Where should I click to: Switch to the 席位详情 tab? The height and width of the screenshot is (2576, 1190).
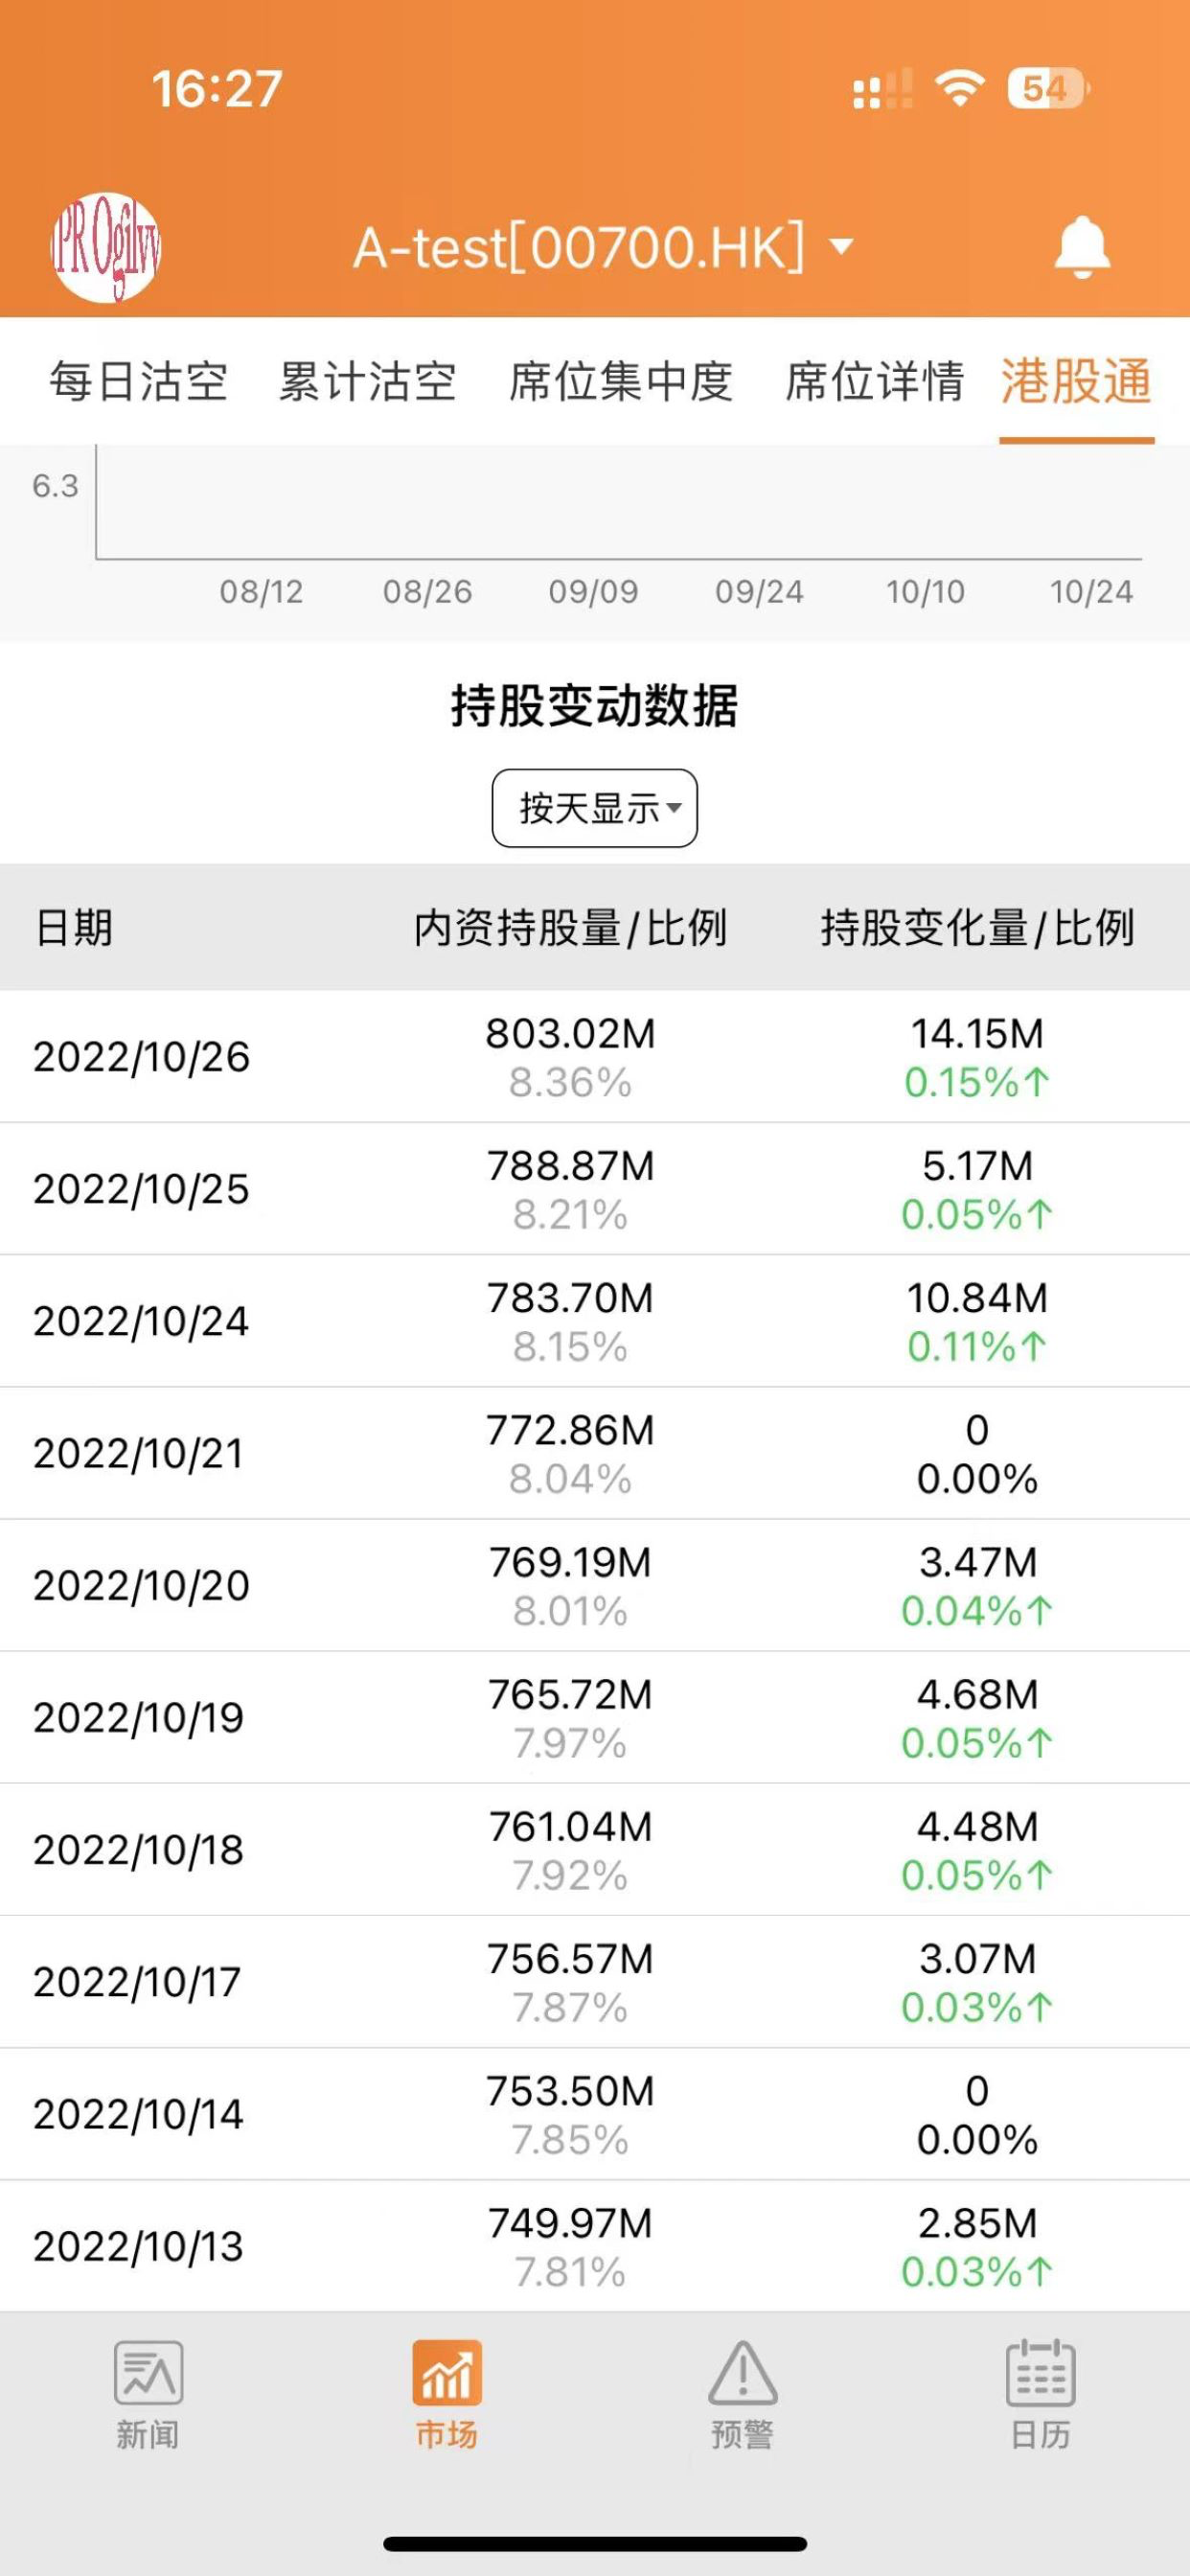(x=875, y=381)
